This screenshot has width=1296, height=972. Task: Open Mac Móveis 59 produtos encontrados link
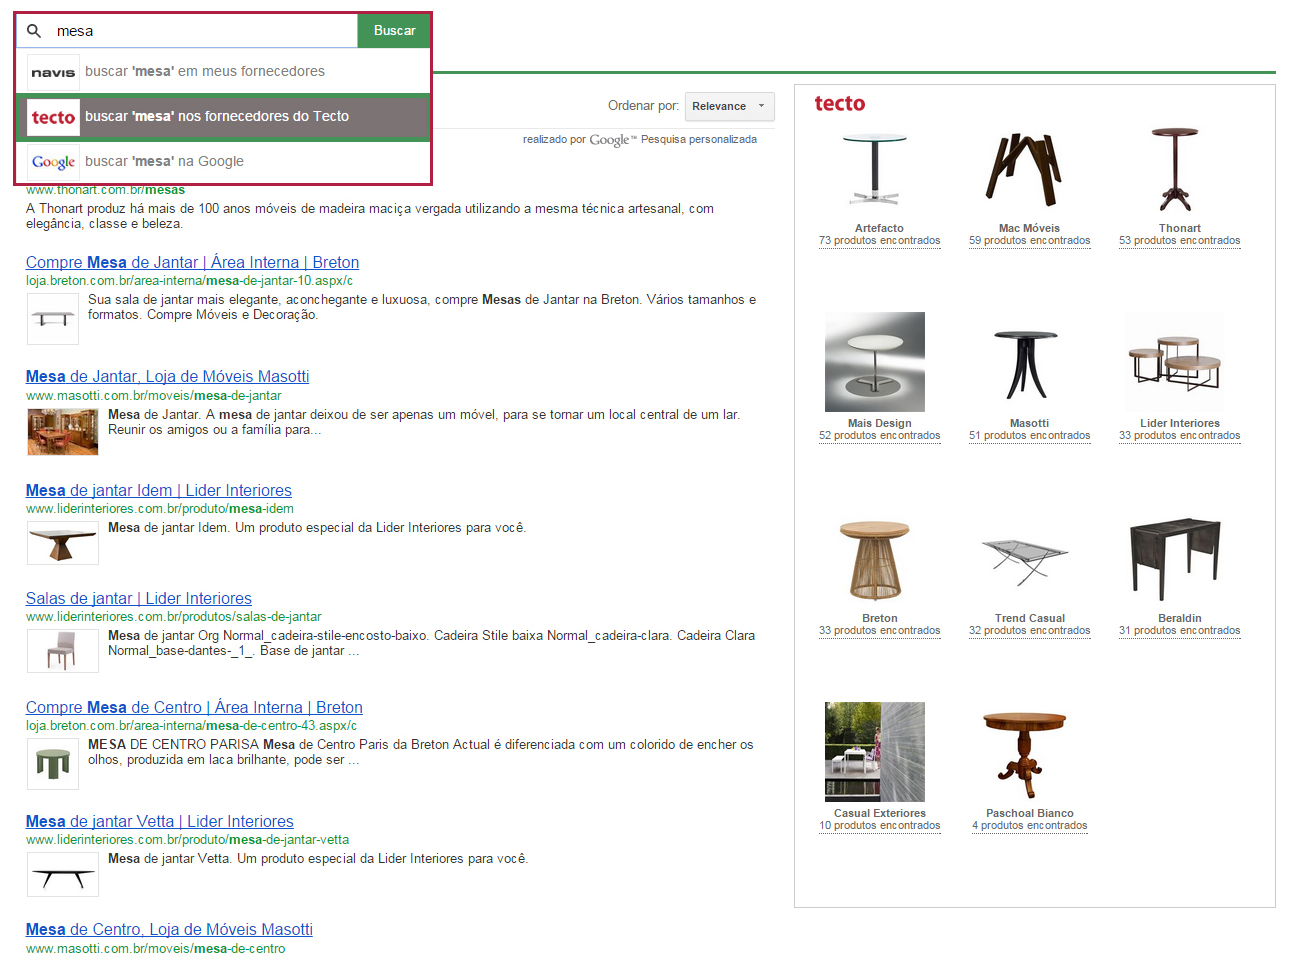pos(1030,241)
